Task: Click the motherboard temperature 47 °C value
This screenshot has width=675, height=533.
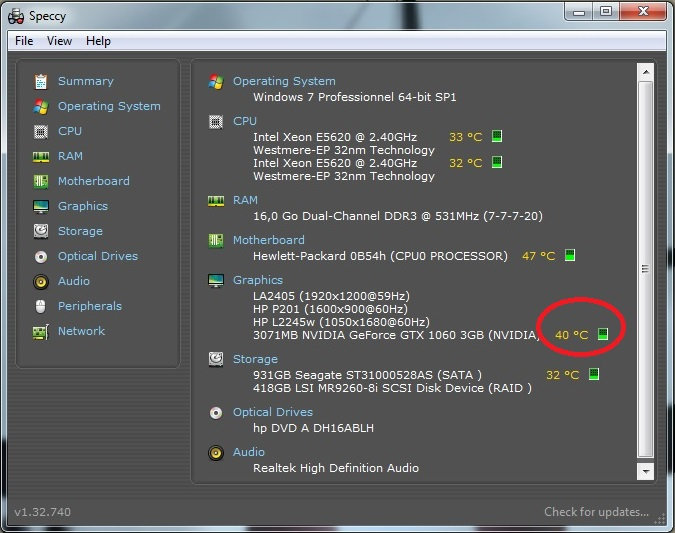Action: 539,256
